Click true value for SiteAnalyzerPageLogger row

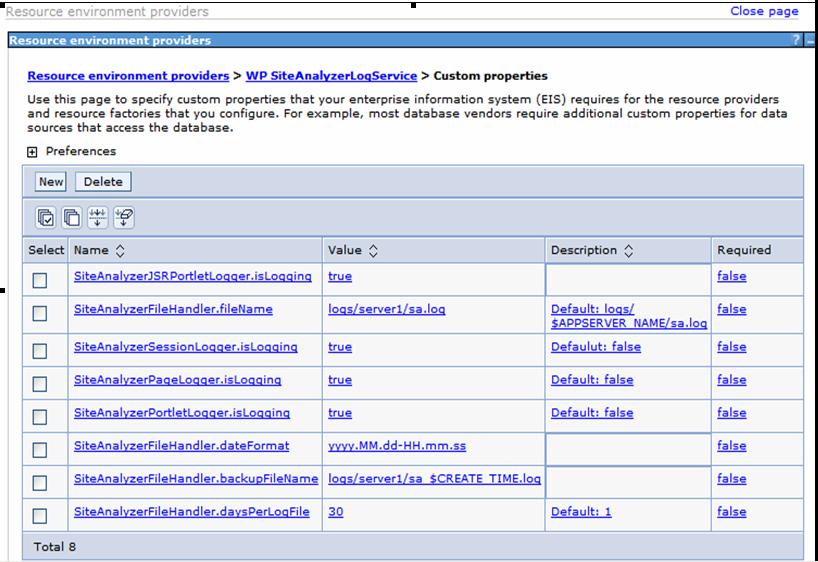point(340,379)
